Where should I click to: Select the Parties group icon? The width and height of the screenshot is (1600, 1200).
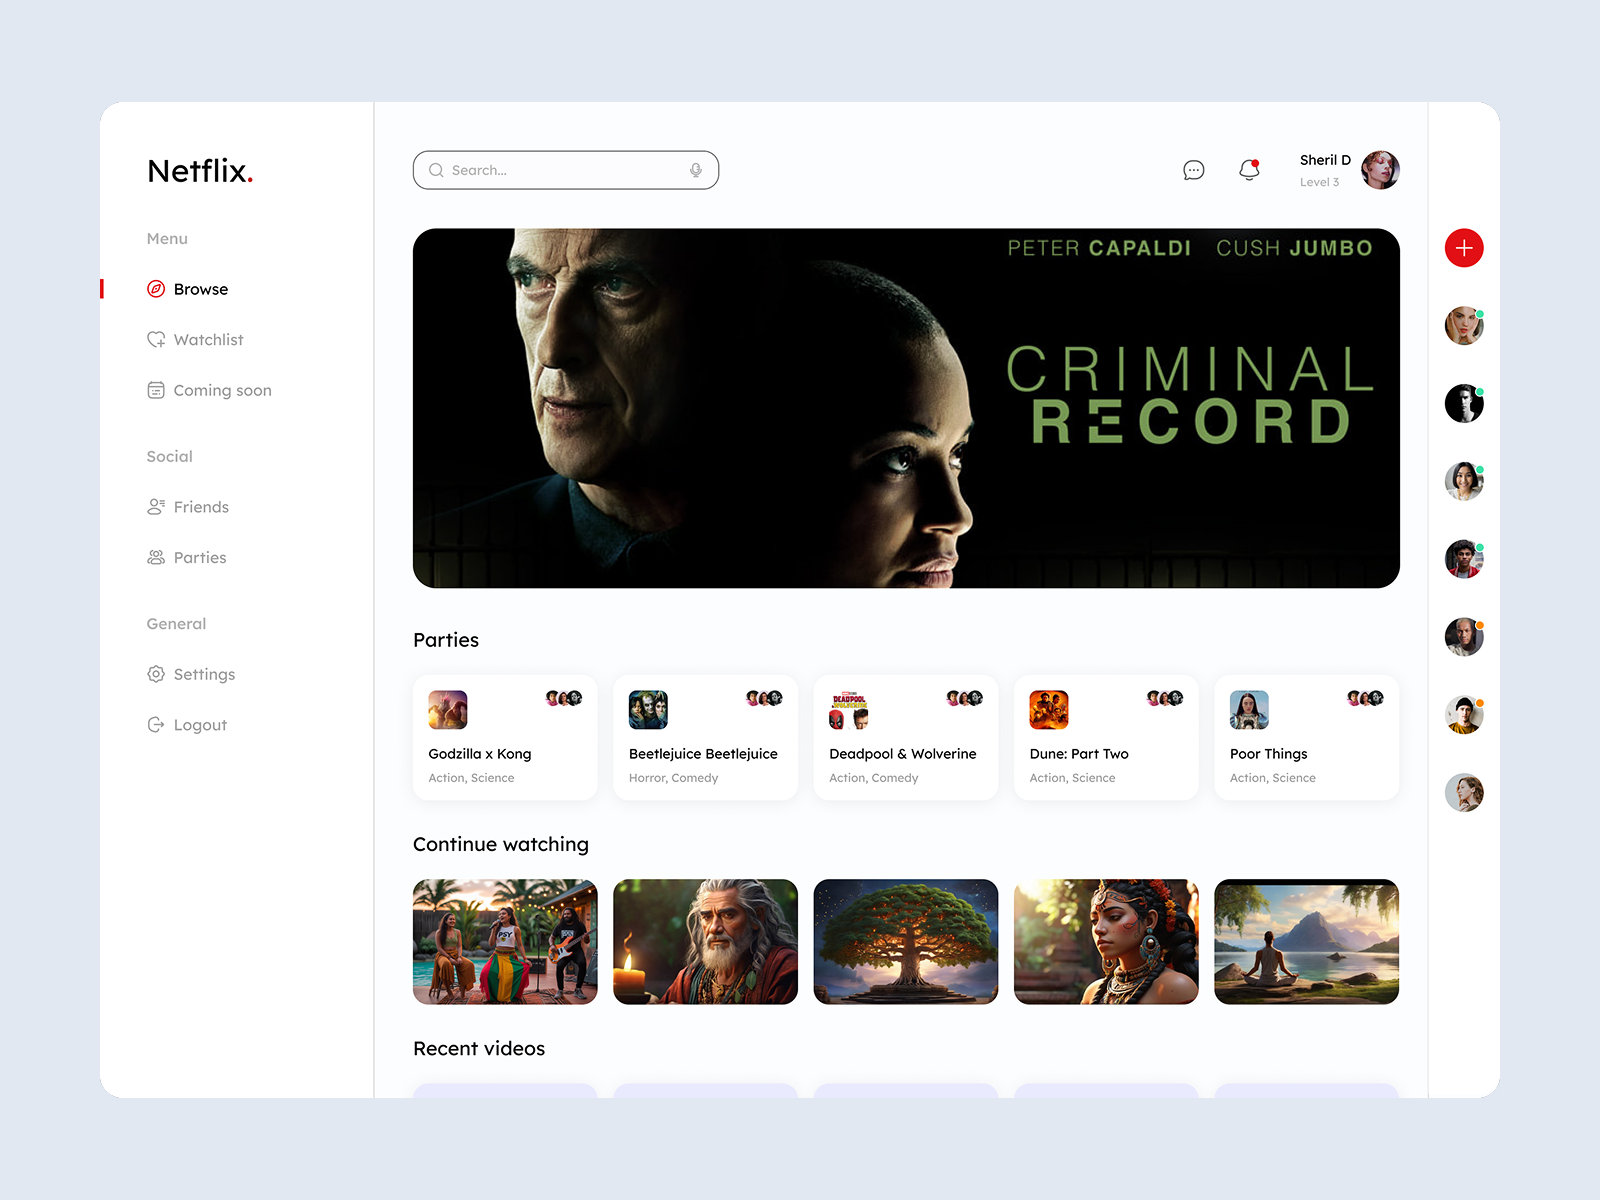coord(156,557)
